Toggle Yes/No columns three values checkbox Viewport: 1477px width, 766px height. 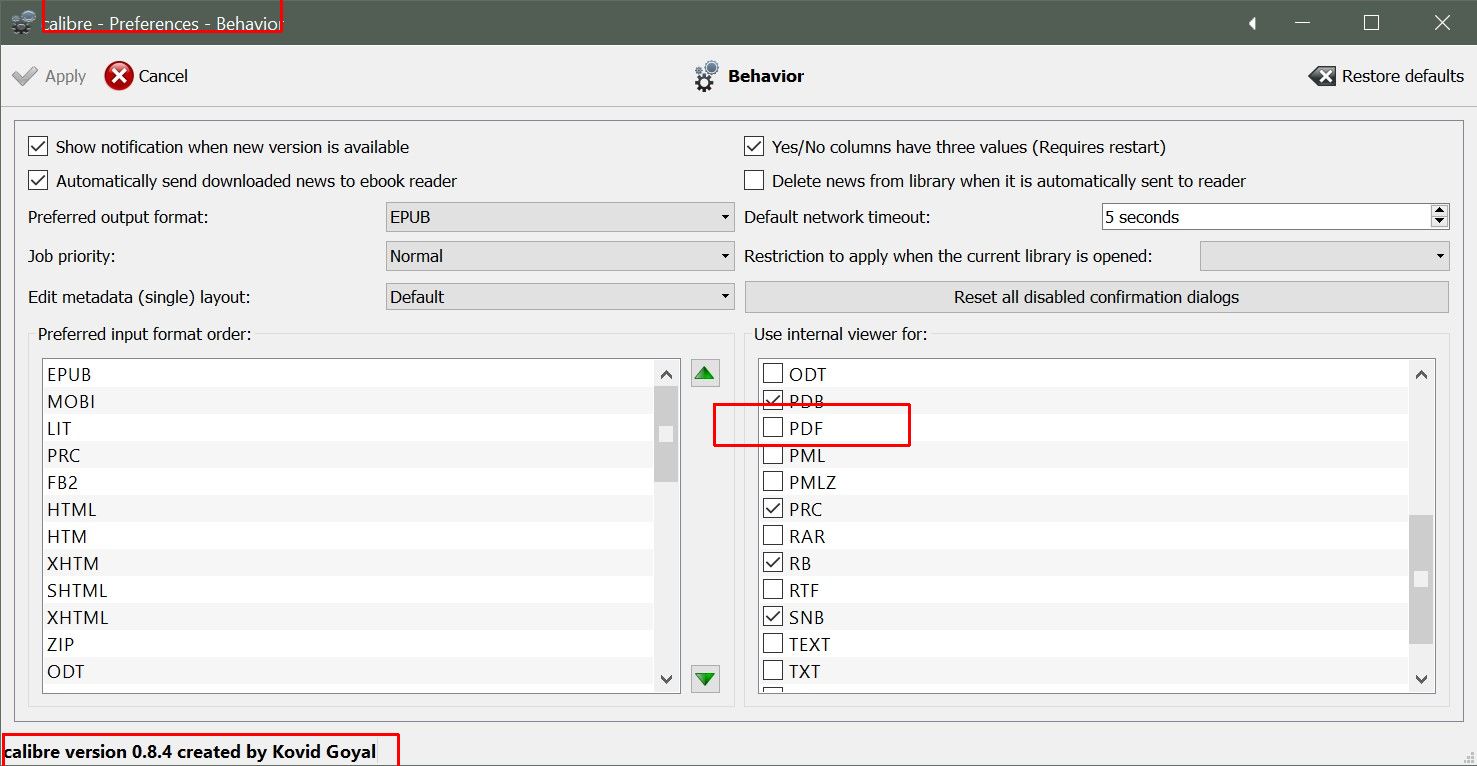pos(754,147)
